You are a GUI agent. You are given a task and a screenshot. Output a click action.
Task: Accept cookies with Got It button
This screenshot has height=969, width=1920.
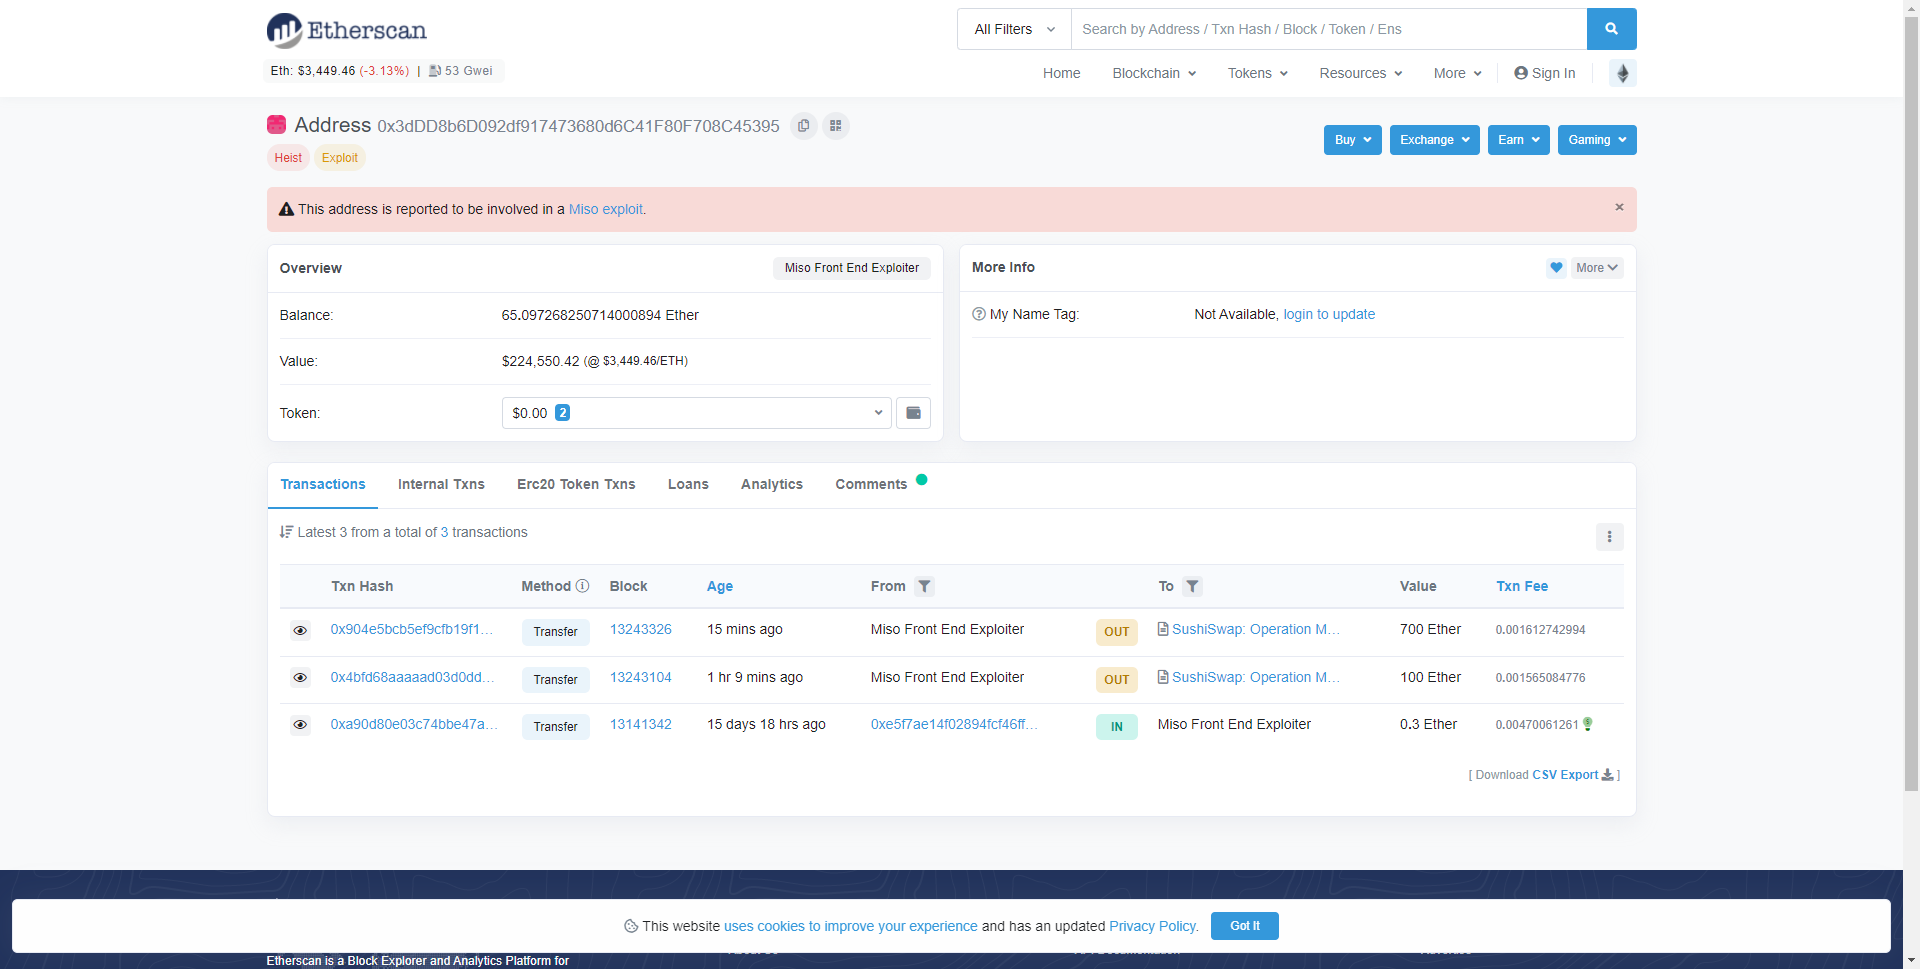(x=1244, y=926)
